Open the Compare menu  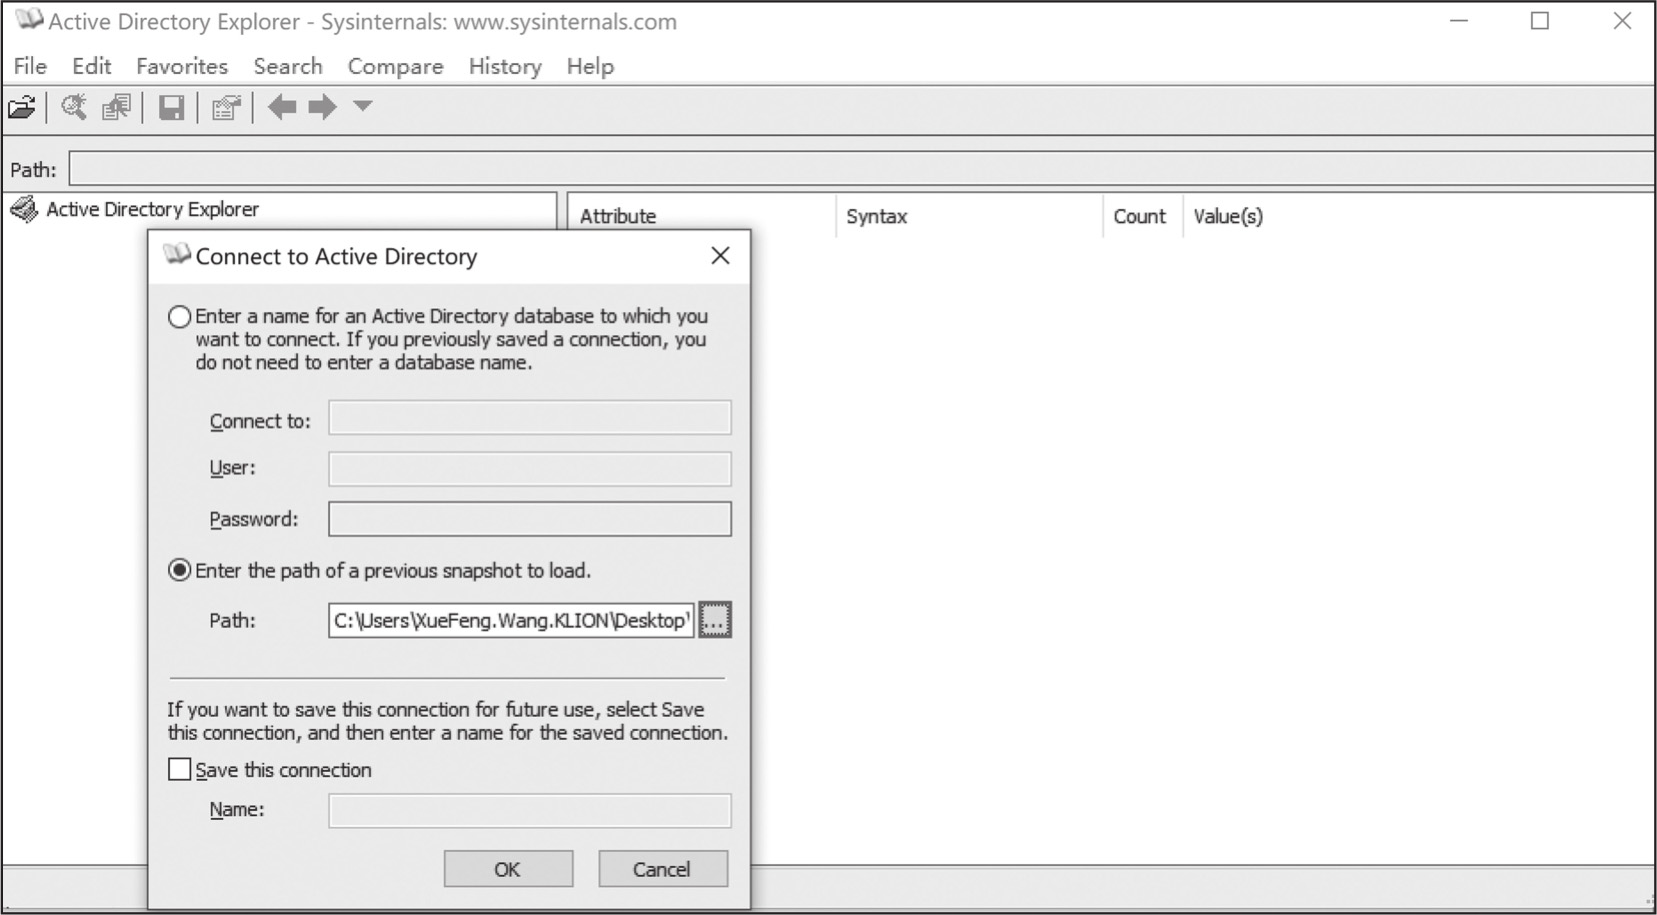(395, 66)
